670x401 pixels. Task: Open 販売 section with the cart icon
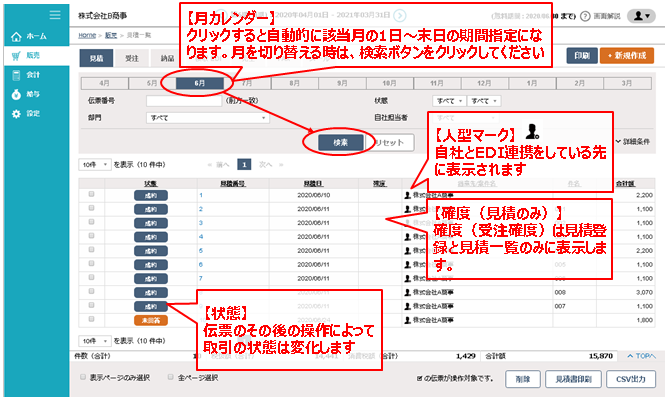(x=16, y=56)
